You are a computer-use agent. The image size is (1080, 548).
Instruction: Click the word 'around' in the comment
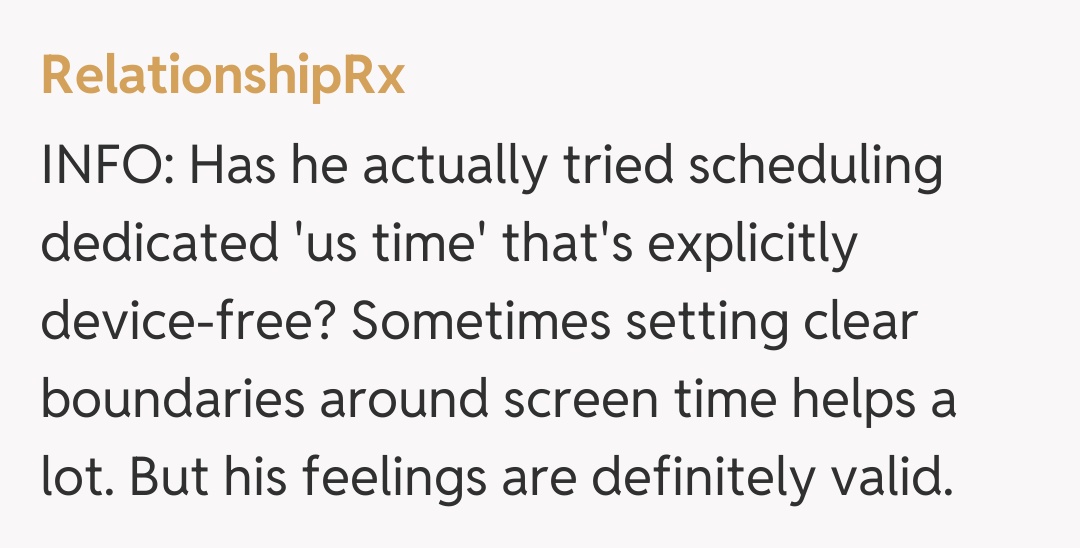[x=393, y=401]
